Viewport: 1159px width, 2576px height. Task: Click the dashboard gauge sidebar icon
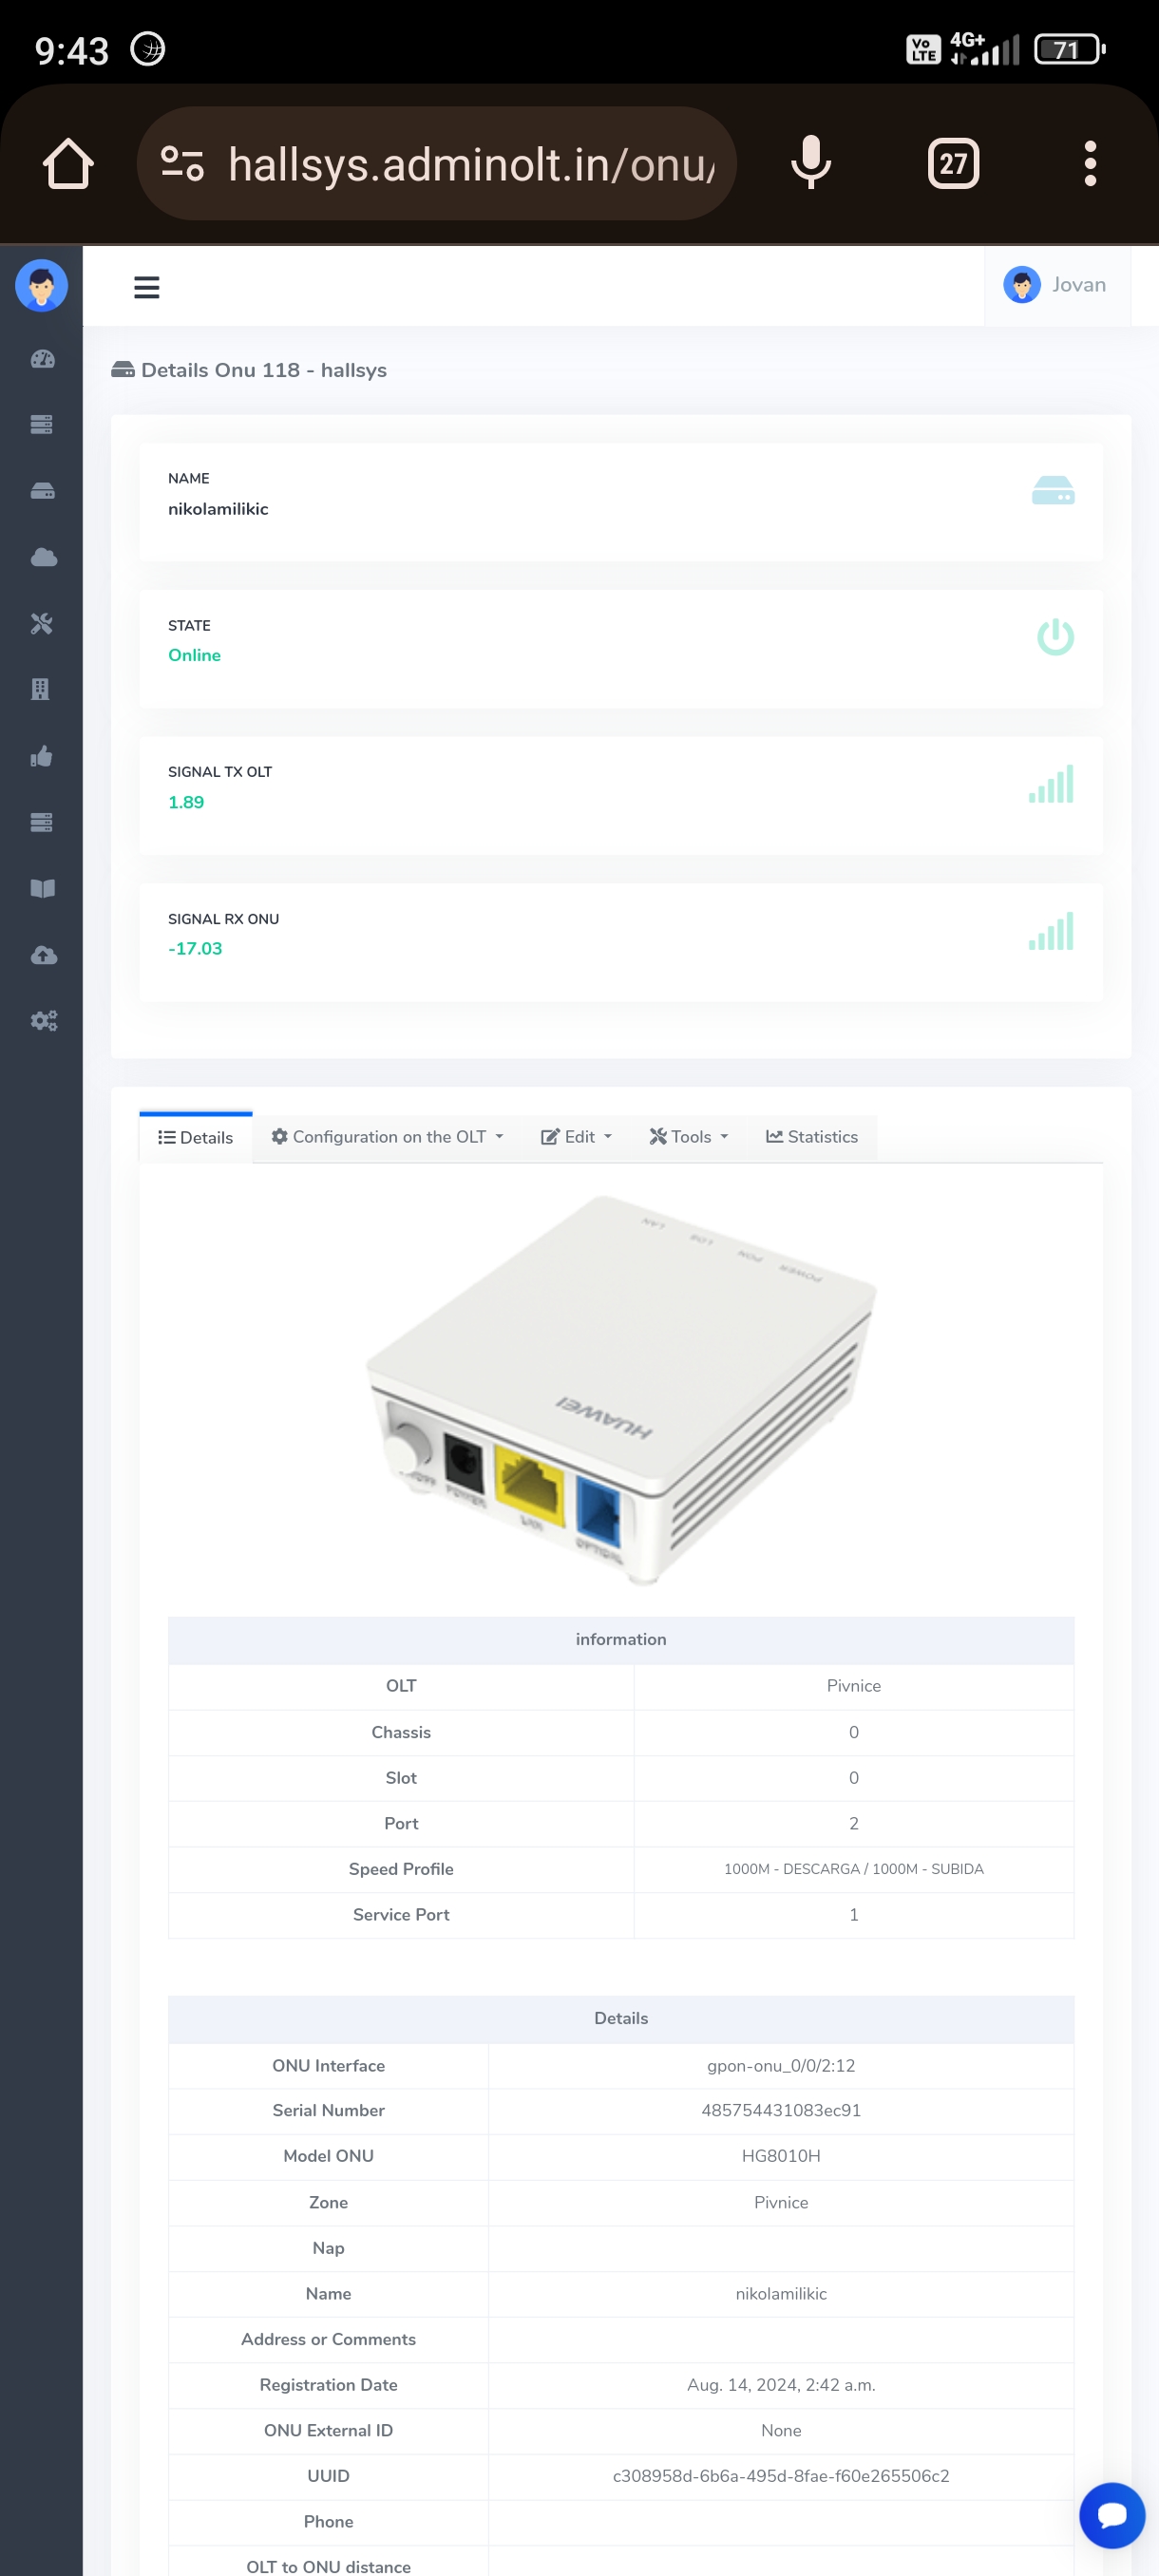(42, 359)
